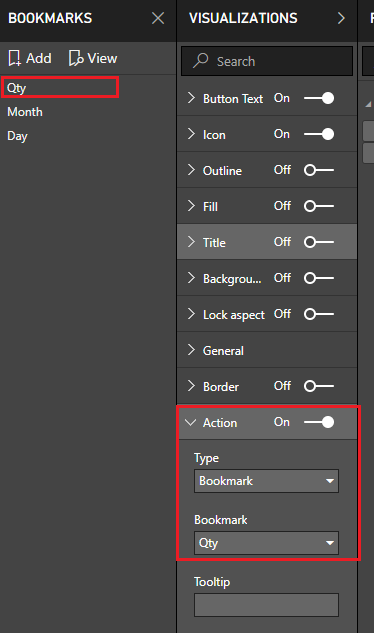Screen dimensions: 374x633
Task: Expand the Title section
Action: pos(191,242)
